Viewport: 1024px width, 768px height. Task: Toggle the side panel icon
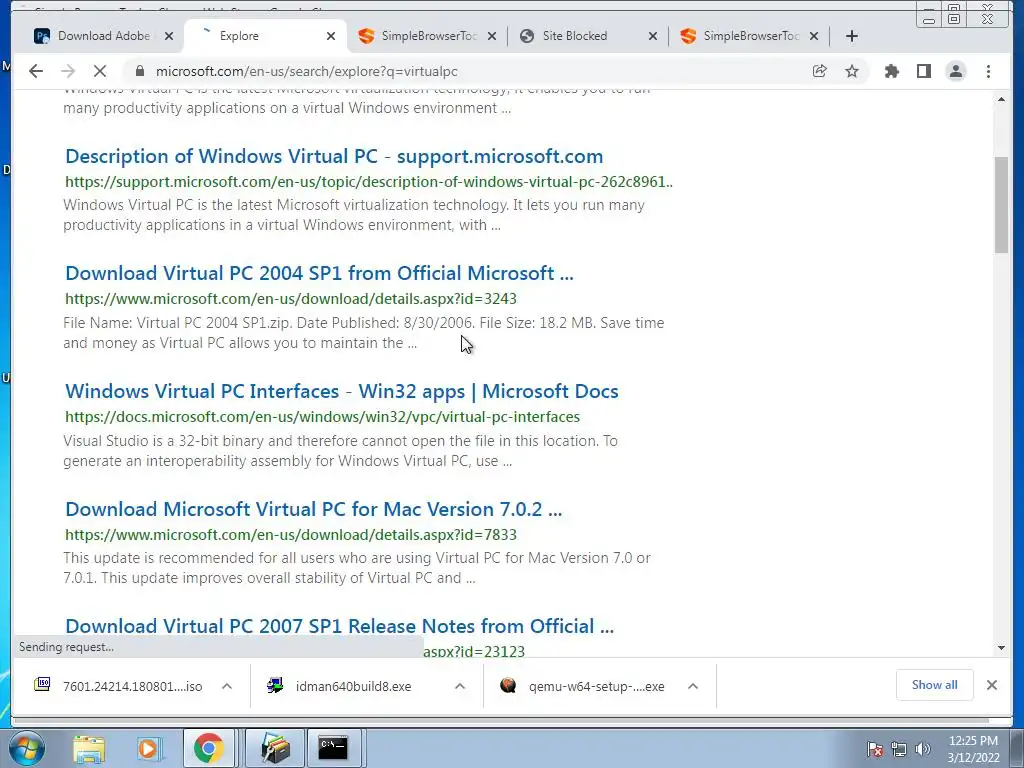923,71
